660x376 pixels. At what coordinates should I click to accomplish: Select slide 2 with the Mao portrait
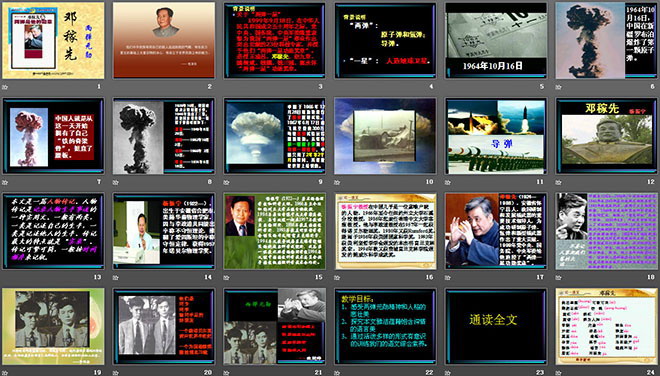(164, 40)
